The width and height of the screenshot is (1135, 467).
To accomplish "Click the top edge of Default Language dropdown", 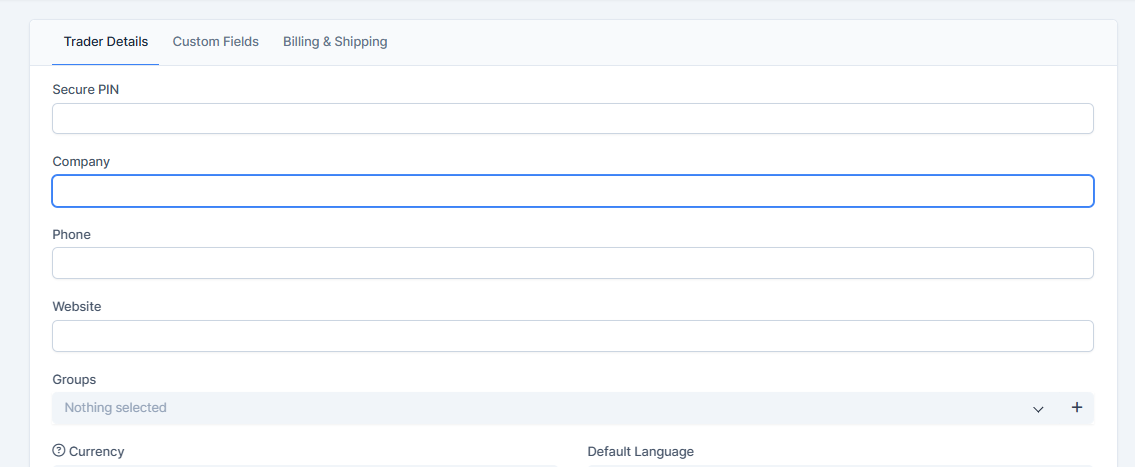I will 840,465.
